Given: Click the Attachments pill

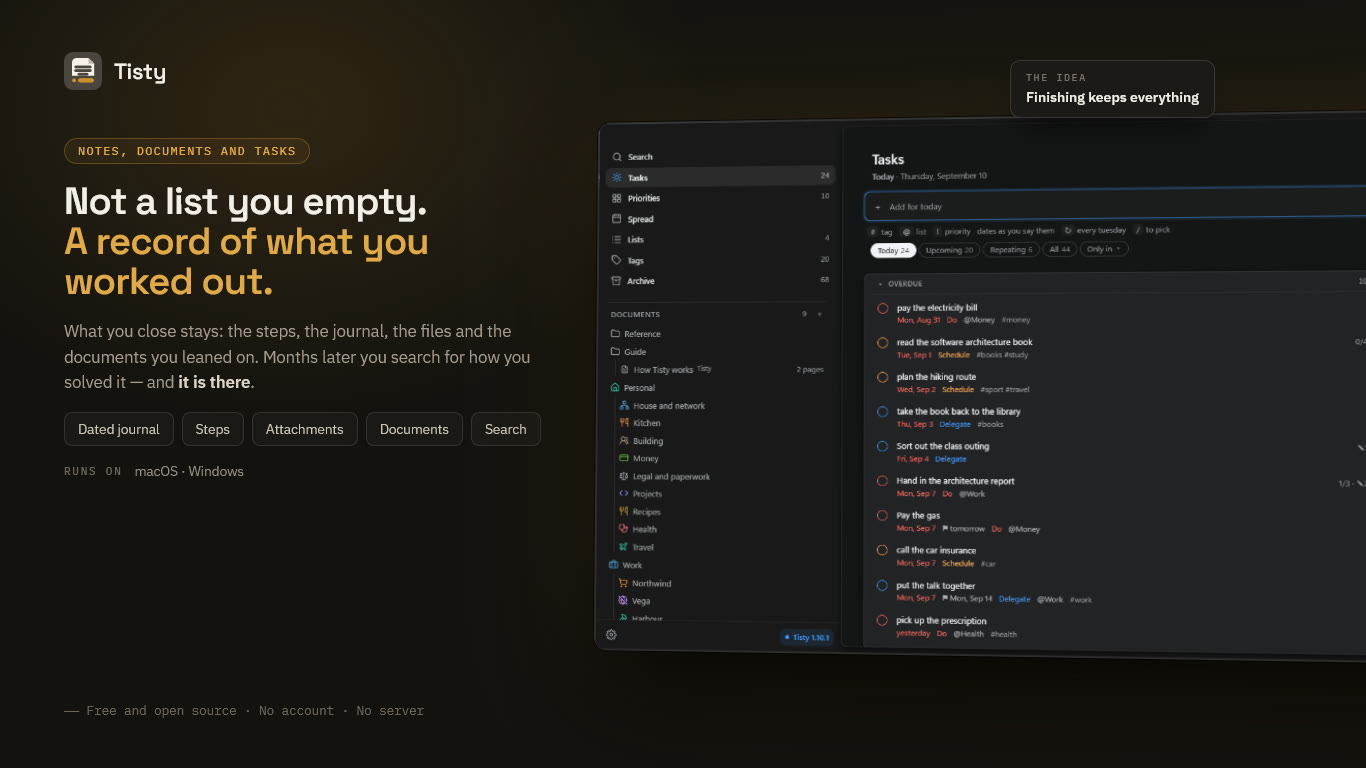Looking at the screenshot, I should (x=304, y=429).
